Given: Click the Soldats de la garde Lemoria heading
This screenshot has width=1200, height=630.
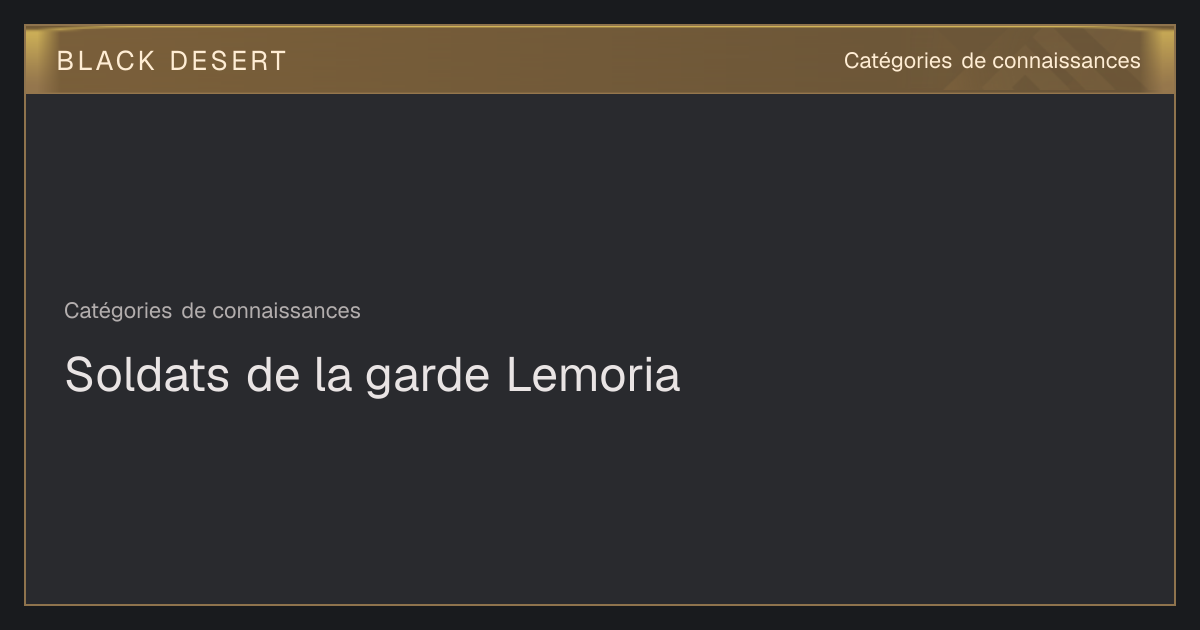Looking at the screenshot, I should pos(372,376).
